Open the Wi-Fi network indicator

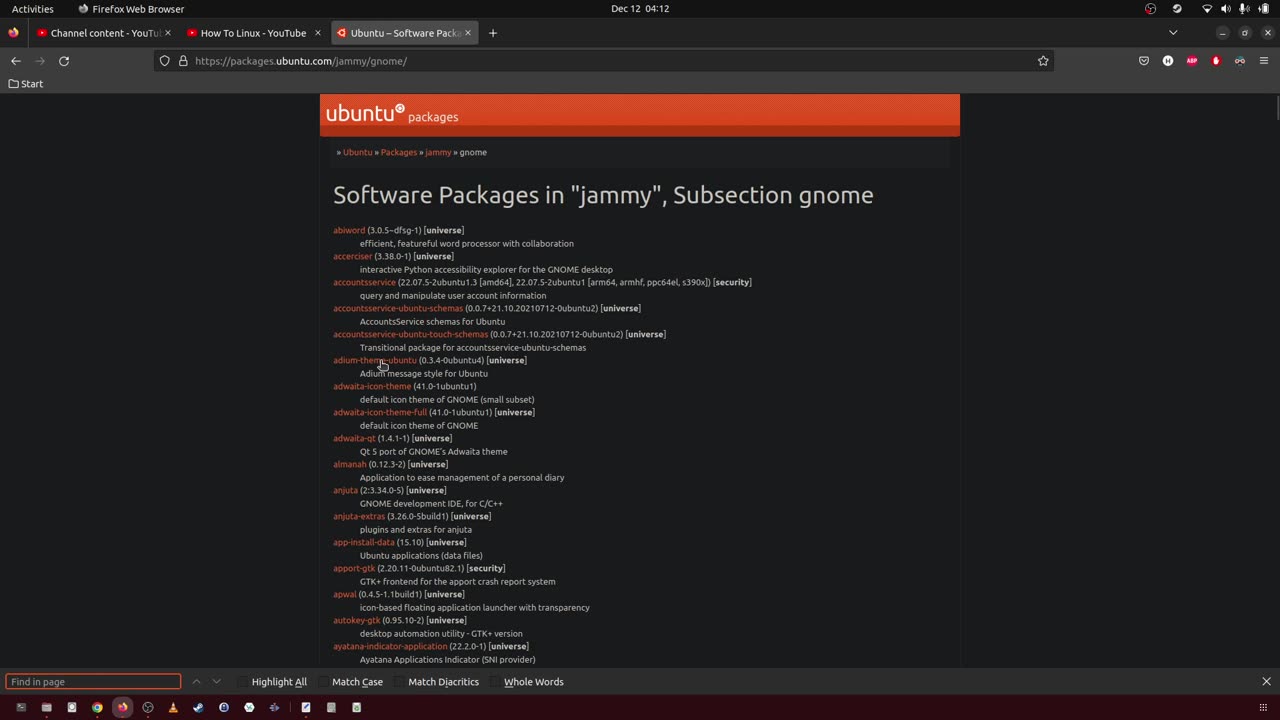pos(1207,9)
